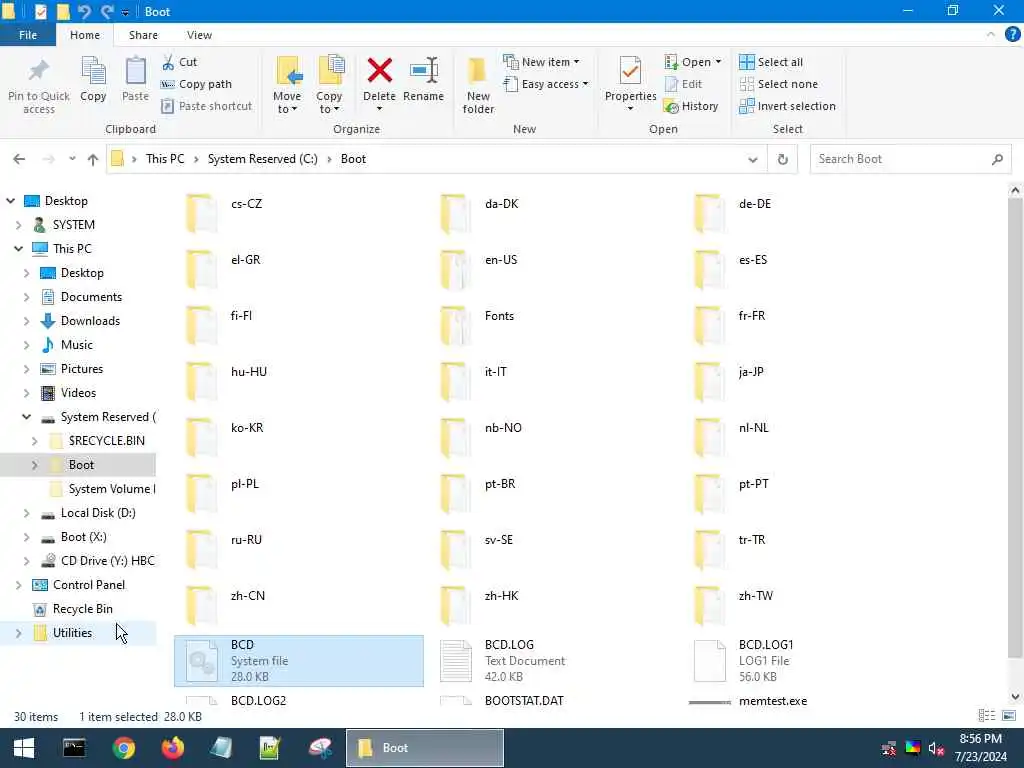Screen dimensions: 1024x768
Task: Click into the Search Boot field
Action: point(910,159)
